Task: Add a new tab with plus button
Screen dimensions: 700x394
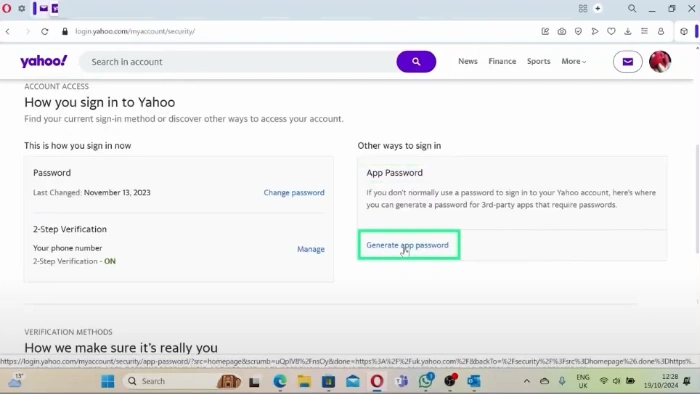Action: pyautogui.click(x=598, y=8)
